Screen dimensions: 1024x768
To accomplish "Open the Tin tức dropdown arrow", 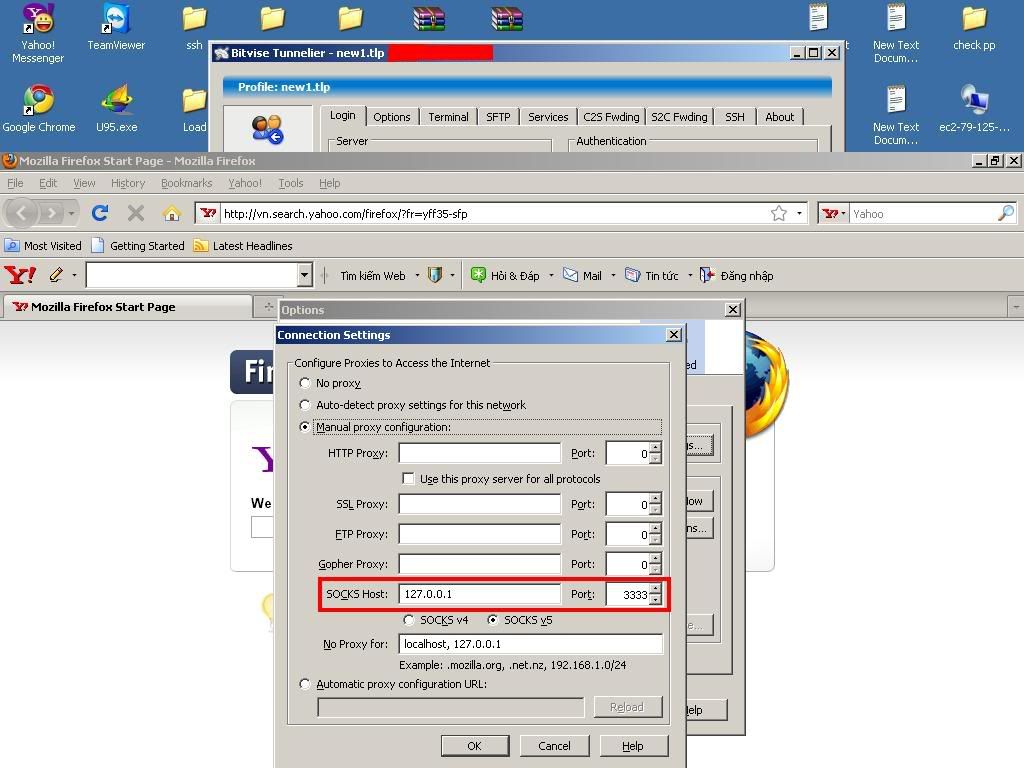I will (x=690, y=276).
